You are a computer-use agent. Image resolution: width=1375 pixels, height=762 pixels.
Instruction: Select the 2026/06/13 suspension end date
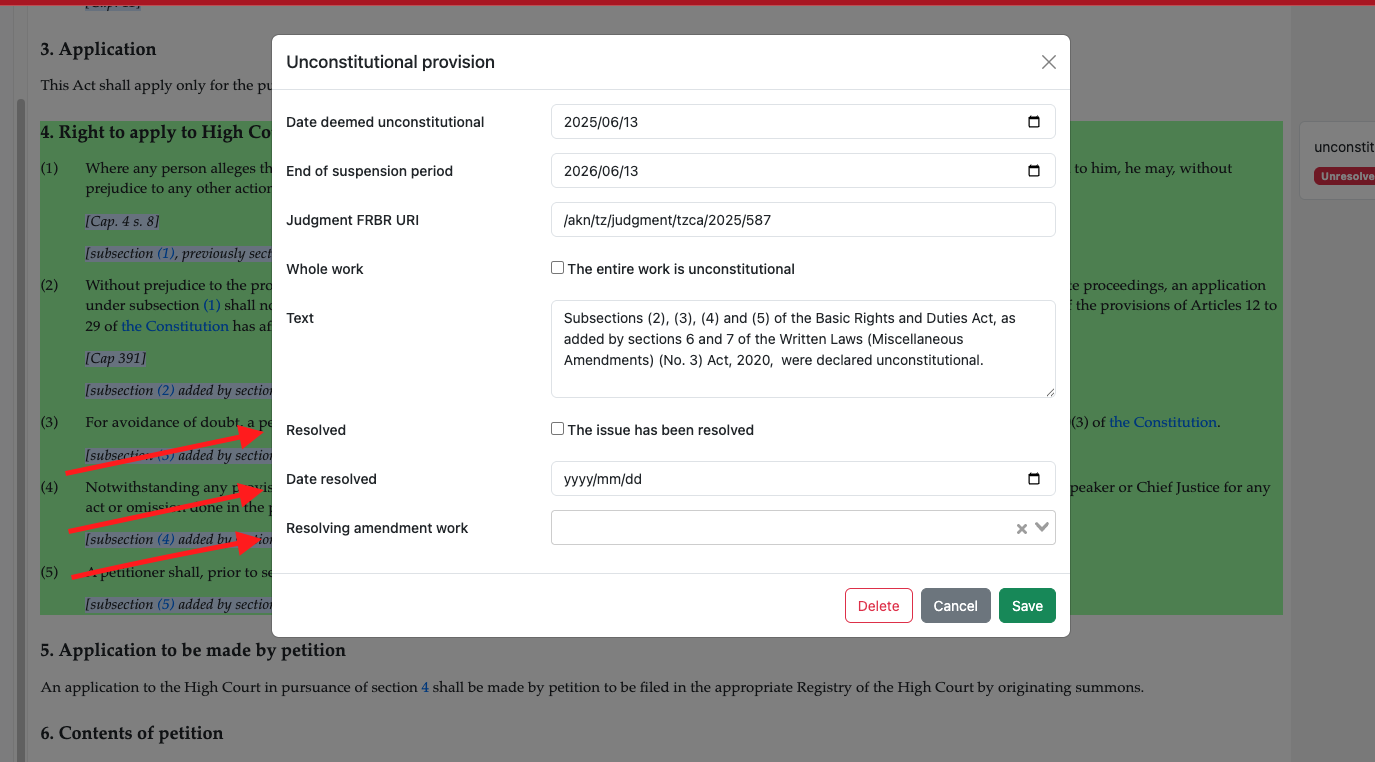601,171
